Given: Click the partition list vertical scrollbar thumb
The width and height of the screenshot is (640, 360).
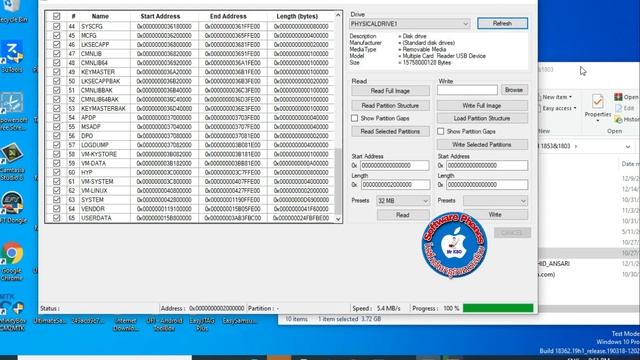Looking at the screenshot, I should click(x=338, y=181).
